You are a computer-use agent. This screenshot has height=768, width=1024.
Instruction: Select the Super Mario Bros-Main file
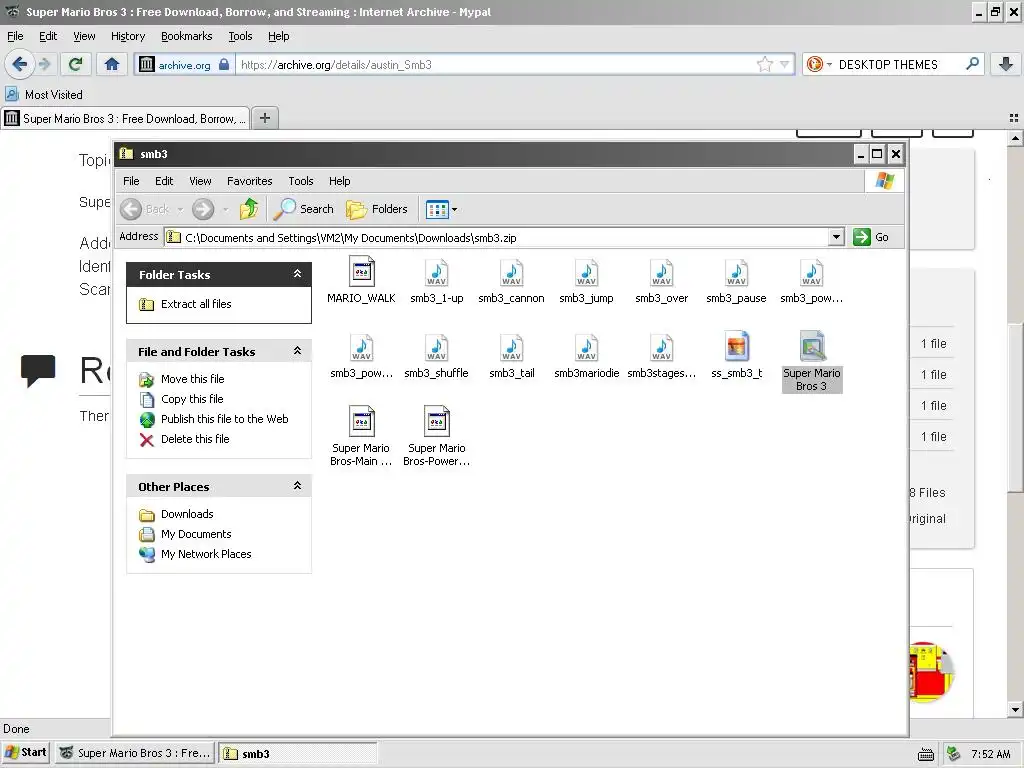click(x=361, y=436)
